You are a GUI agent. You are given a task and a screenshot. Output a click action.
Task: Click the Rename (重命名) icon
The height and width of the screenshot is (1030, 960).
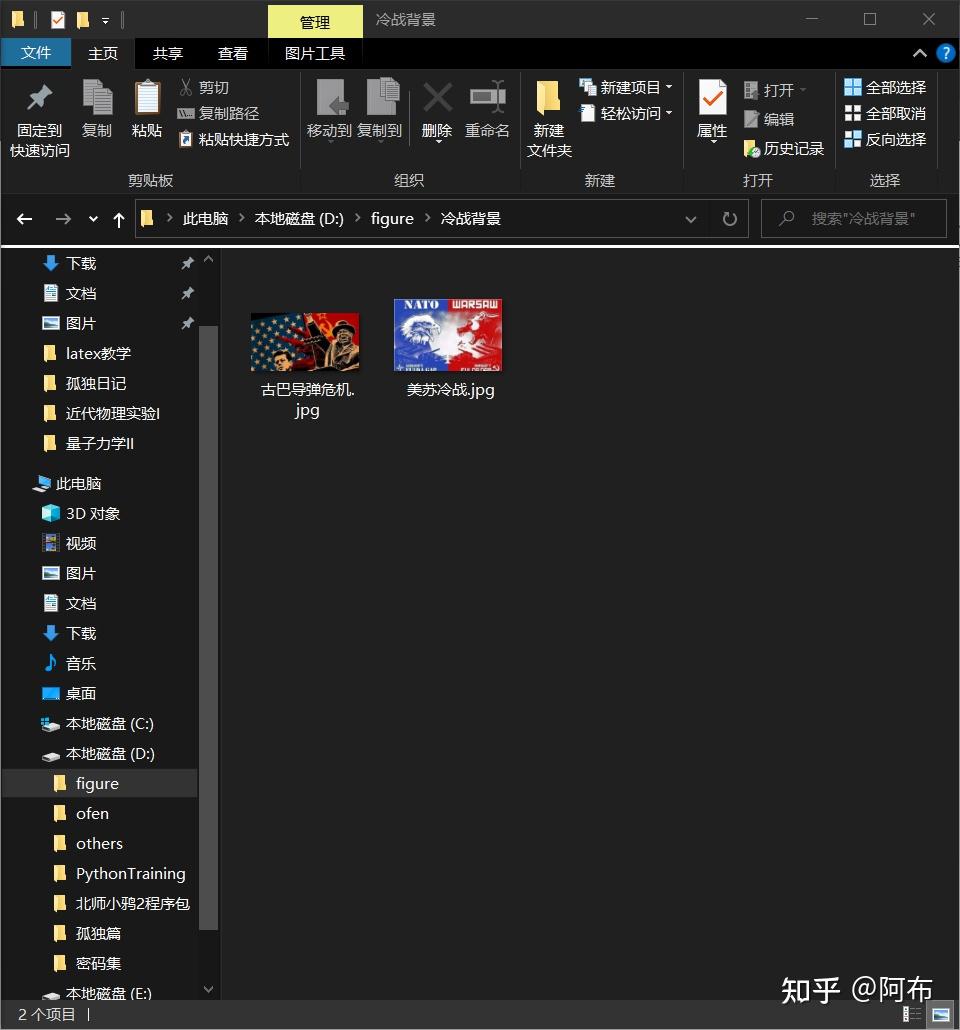[488, 99]
